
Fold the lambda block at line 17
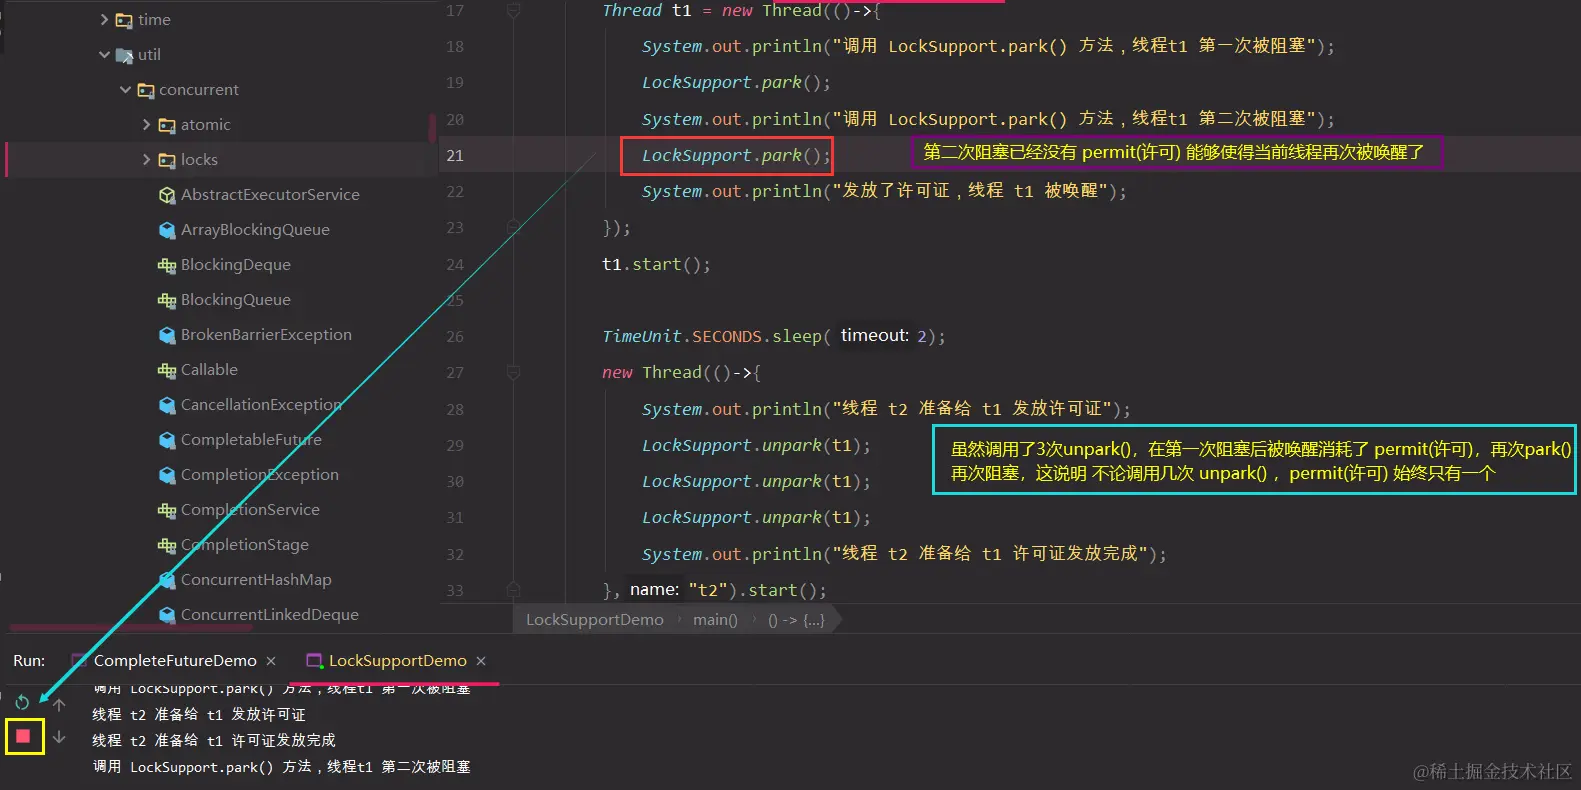[x=513, y=11]
